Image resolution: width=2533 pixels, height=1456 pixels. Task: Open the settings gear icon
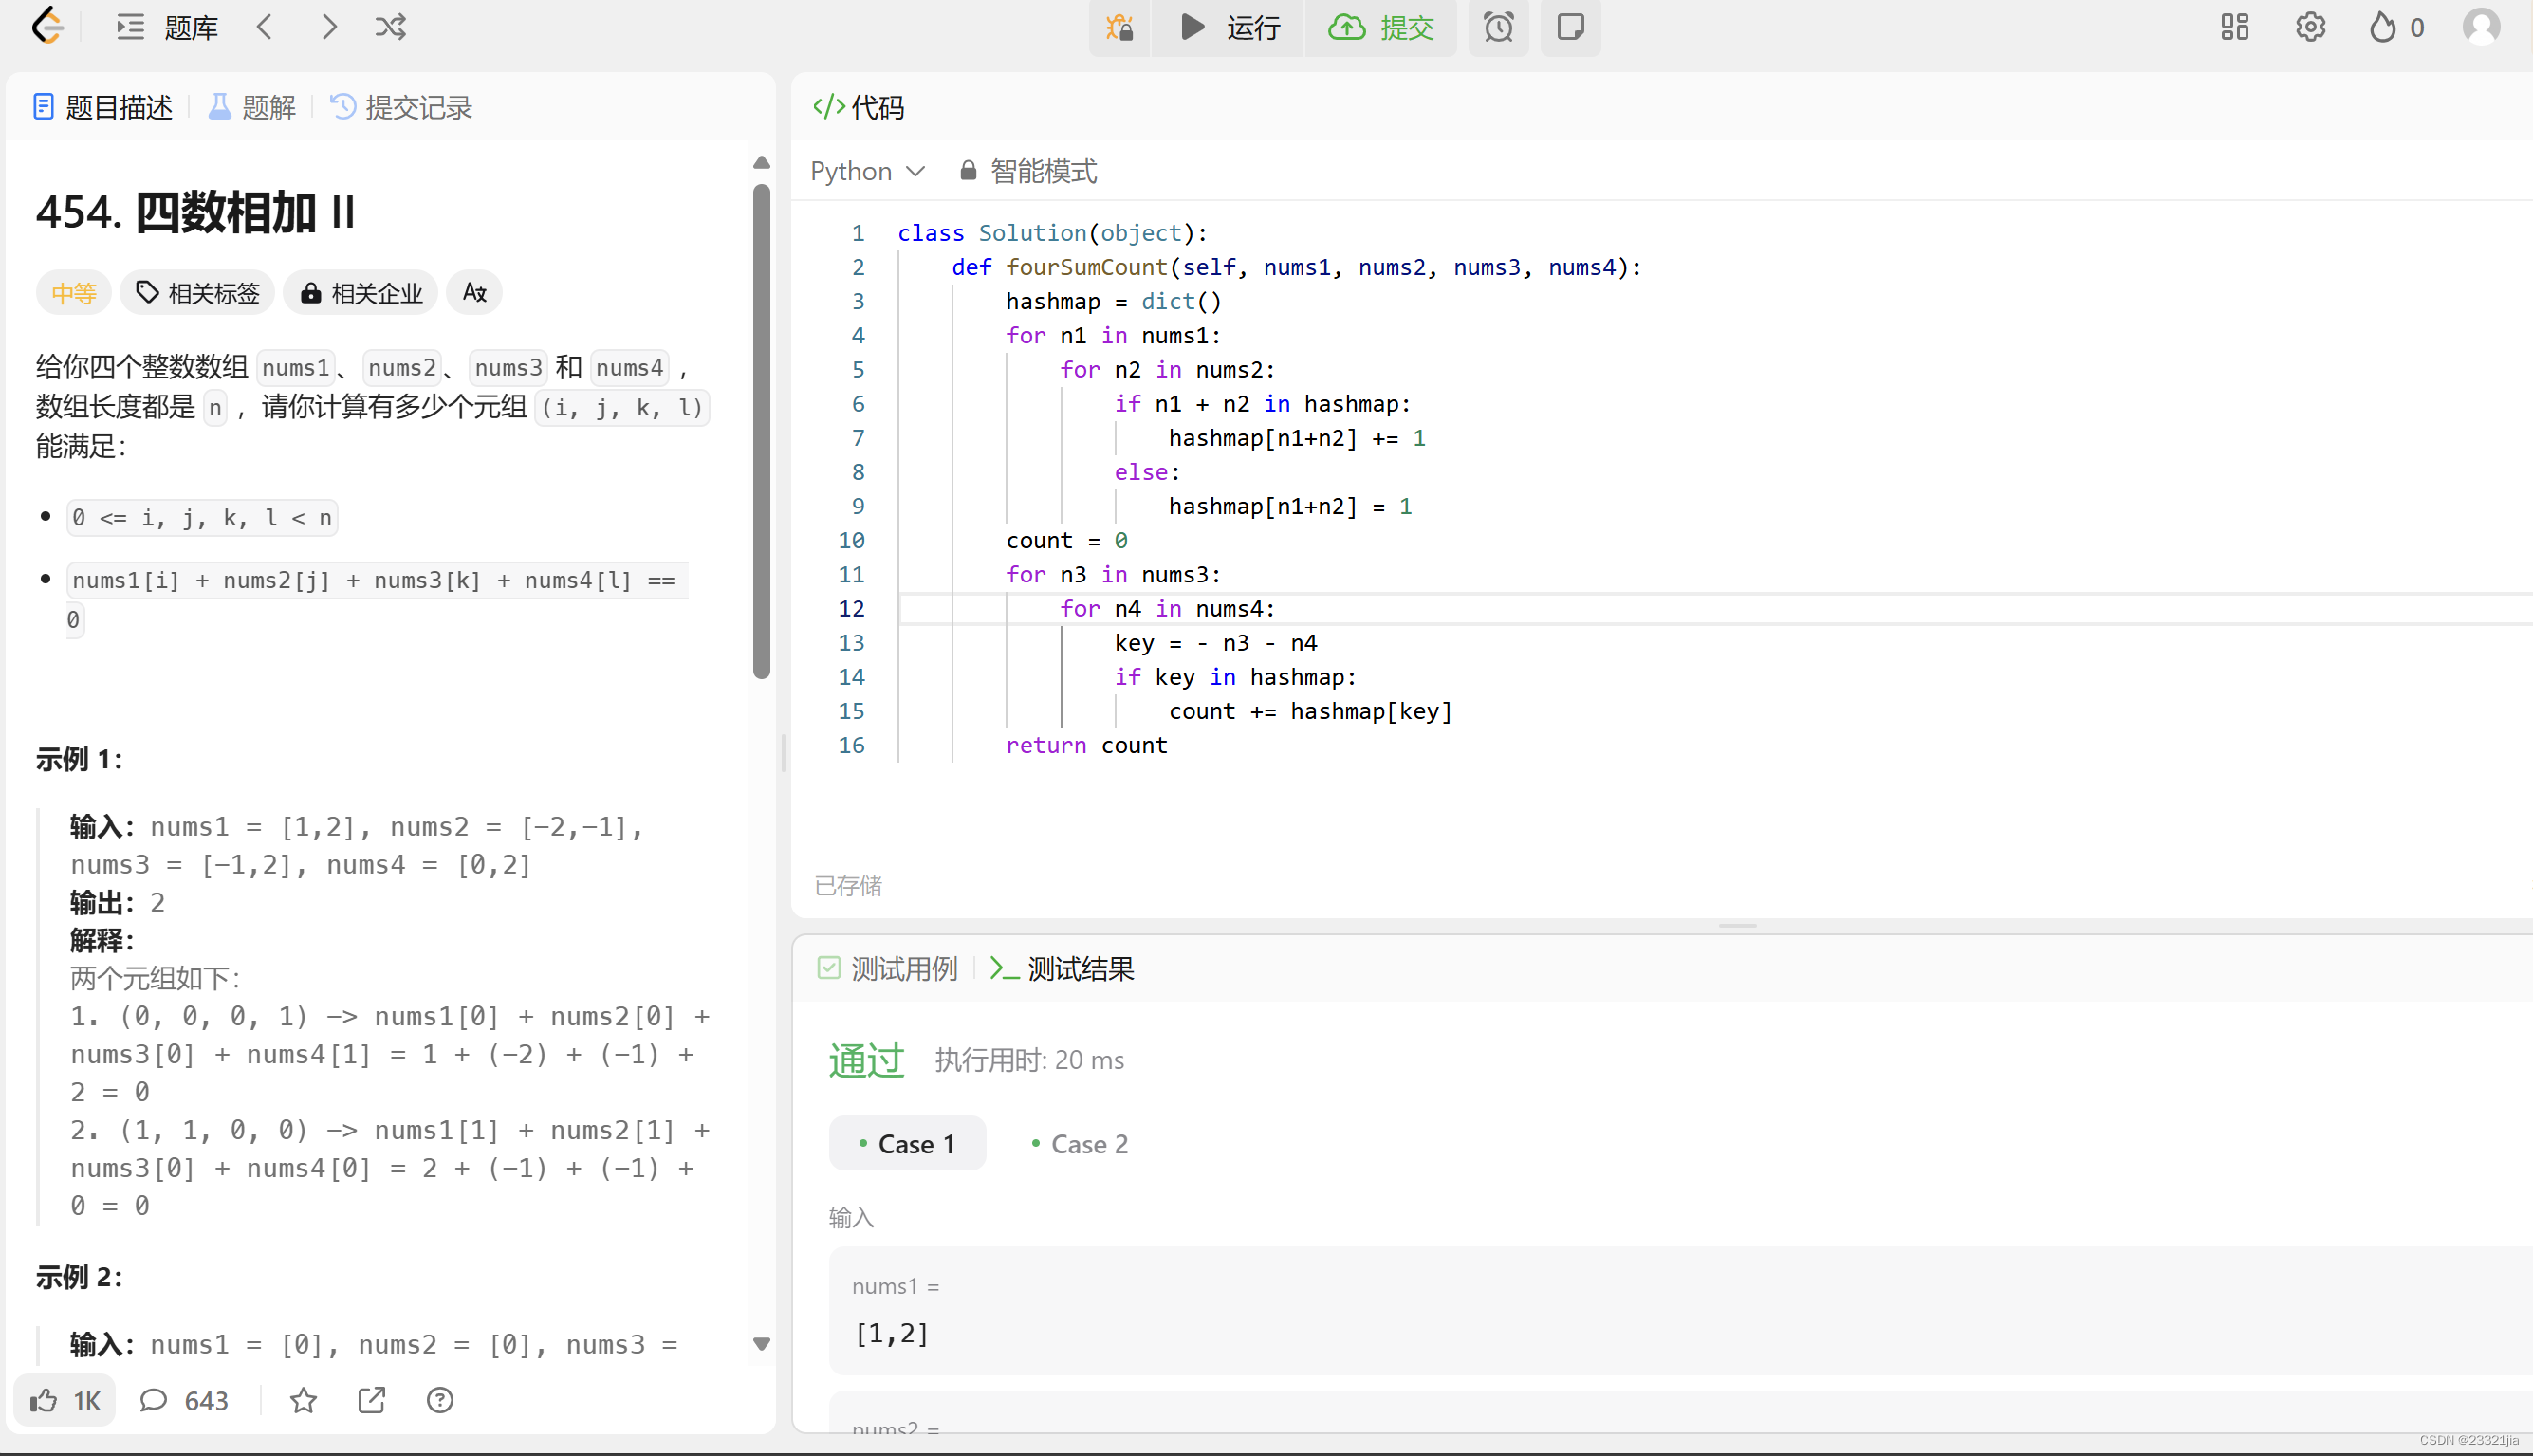point(2310,27)
